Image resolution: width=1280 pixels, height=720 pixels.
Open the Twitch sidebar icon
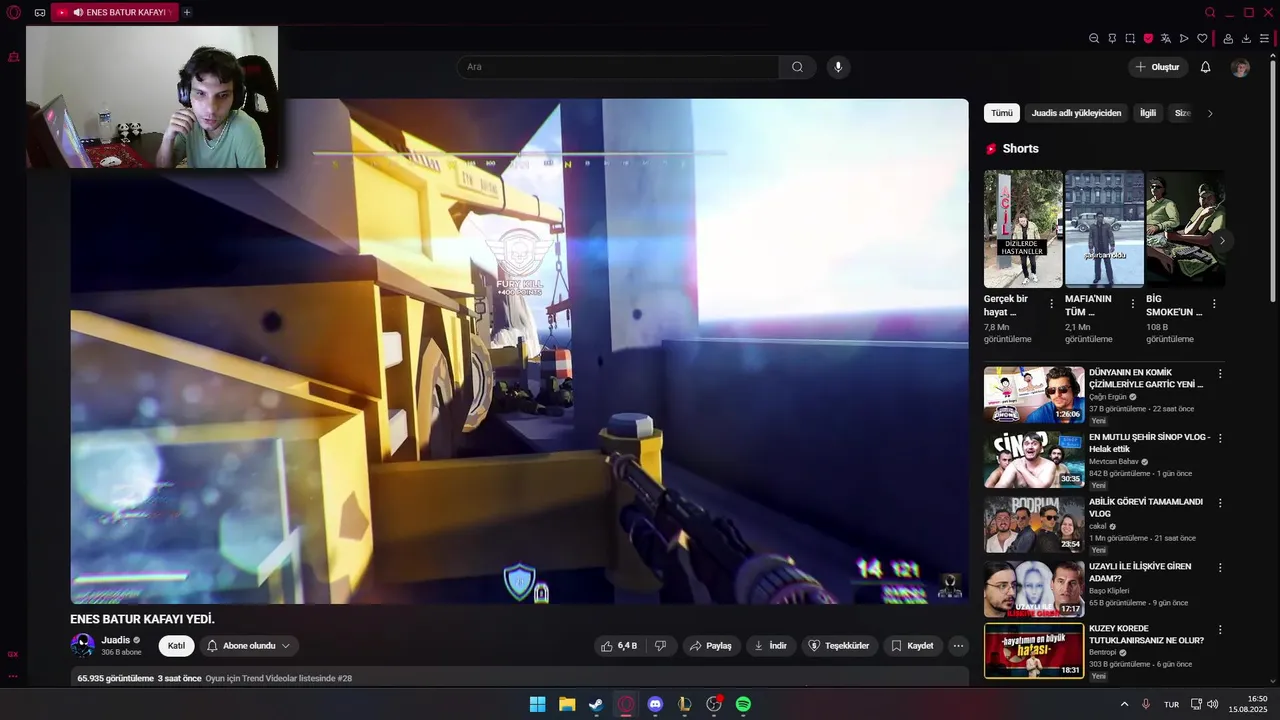tap(13, 57)
